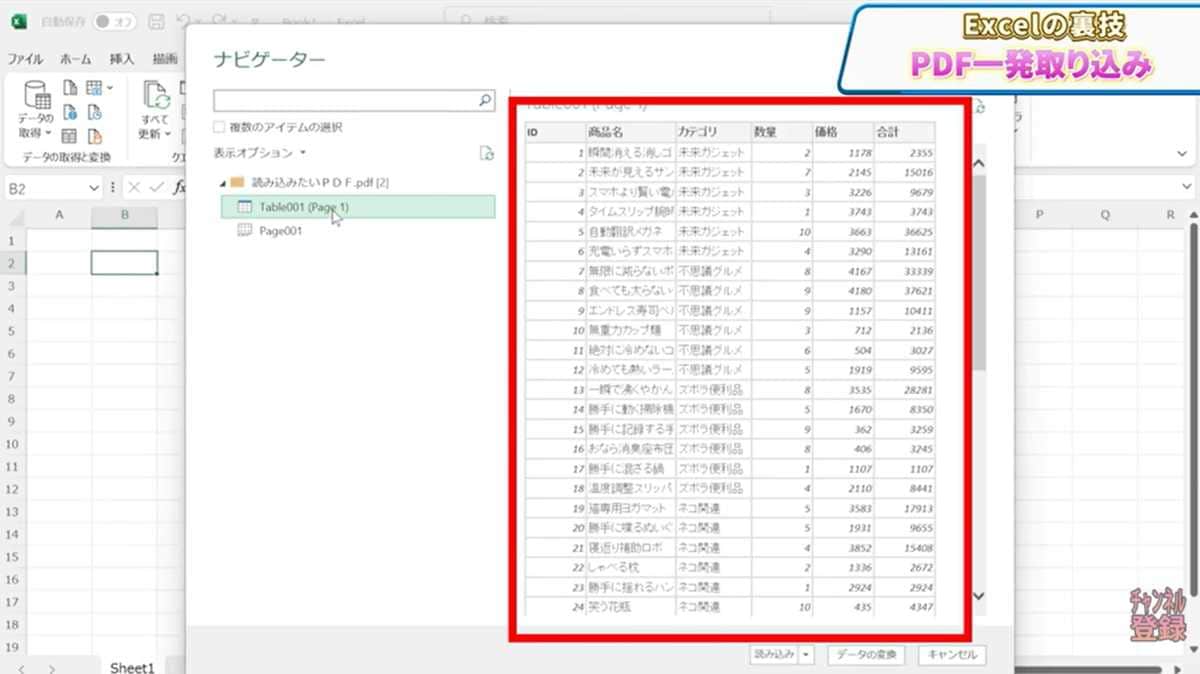
Task: Click the Save icon in Quick Access Toolbar
Action: [x=157, y=21]
